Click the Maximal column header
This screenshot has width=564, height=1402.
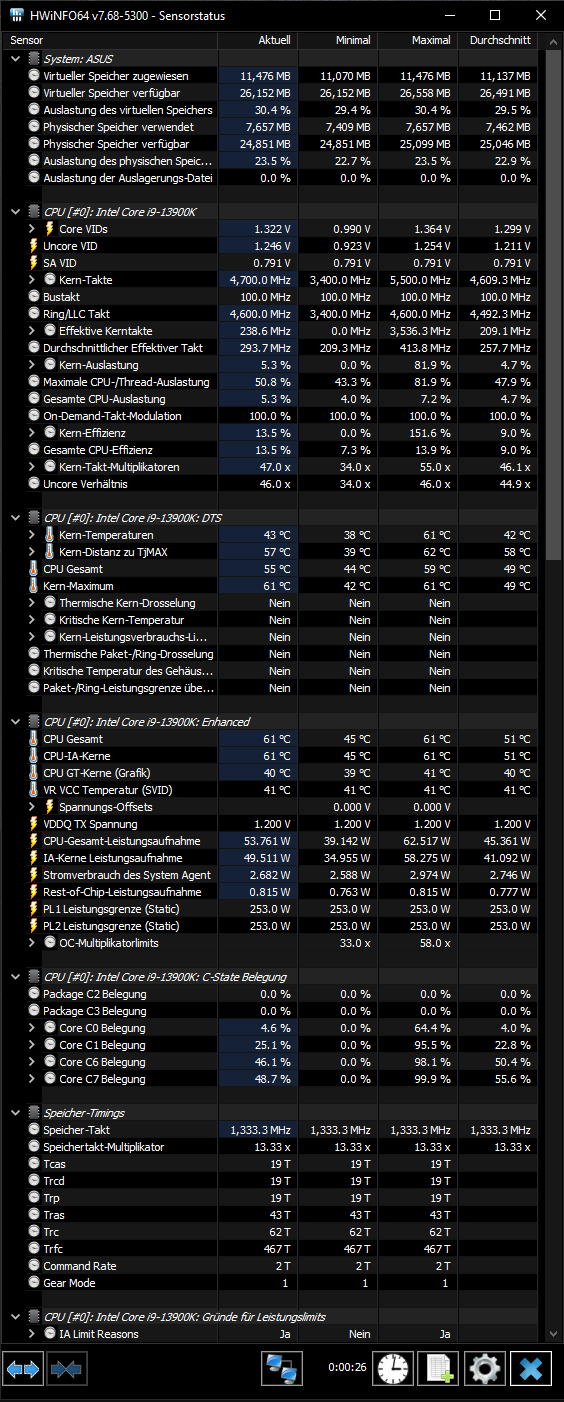click(x=417, y=40)
